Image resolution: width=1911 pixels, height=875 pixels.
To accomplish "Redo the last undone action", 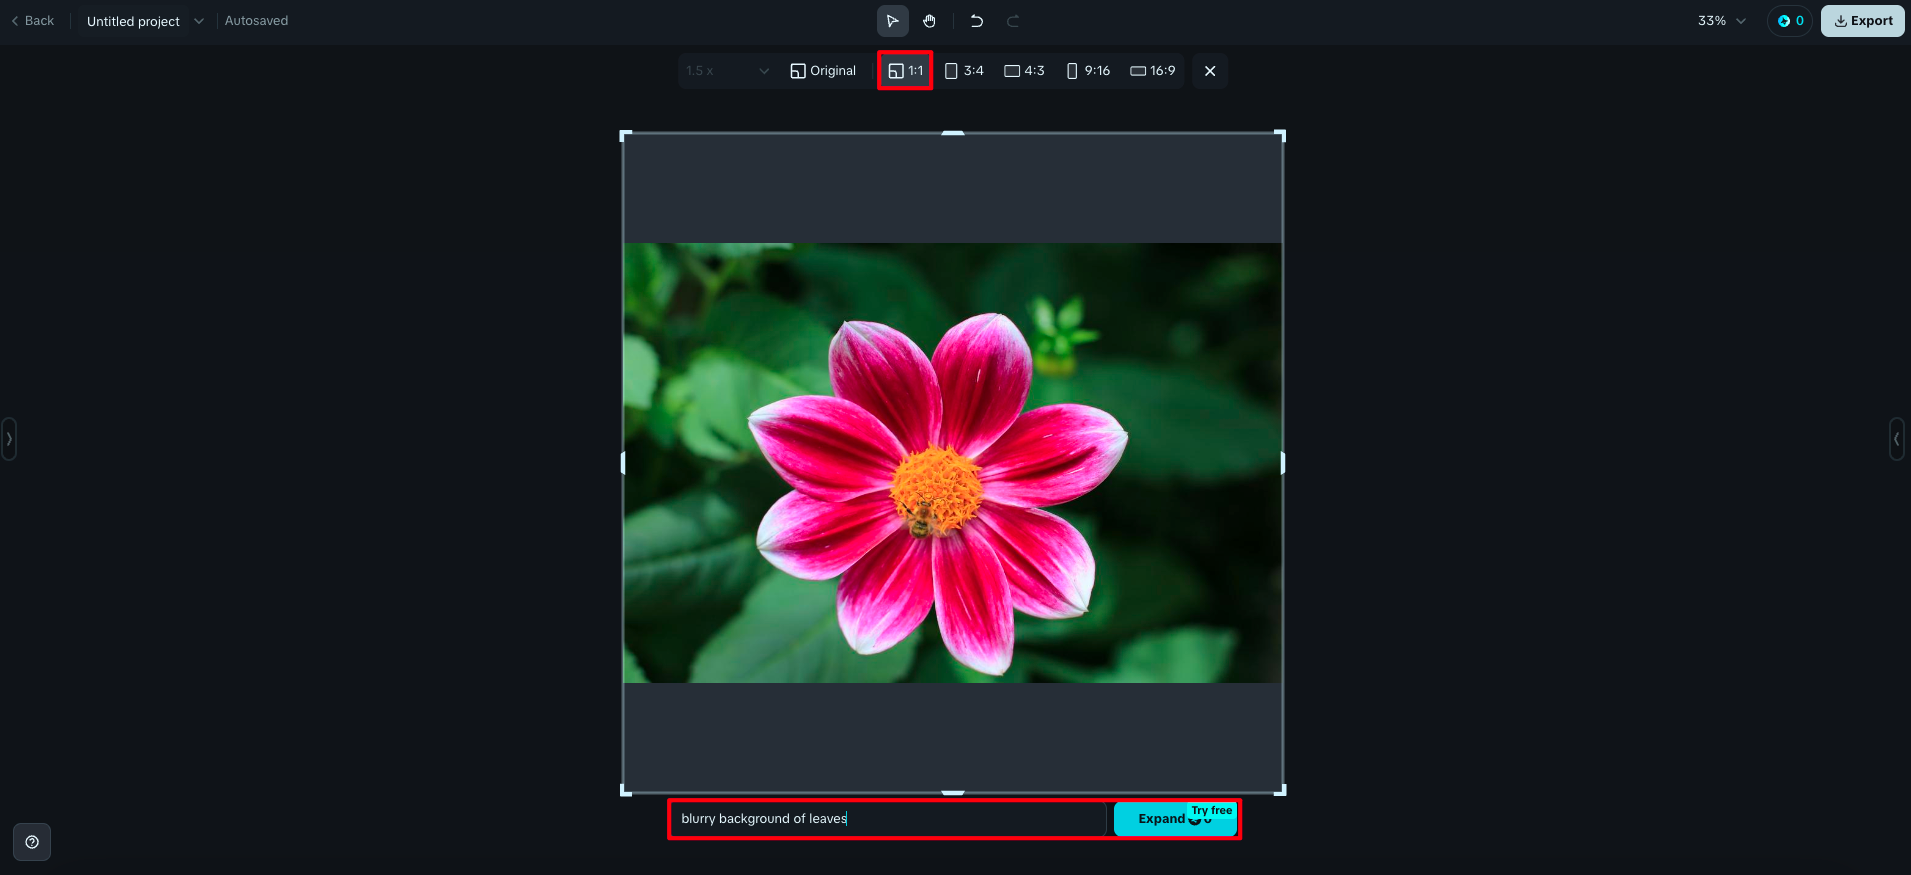I will click(1013, 21).
